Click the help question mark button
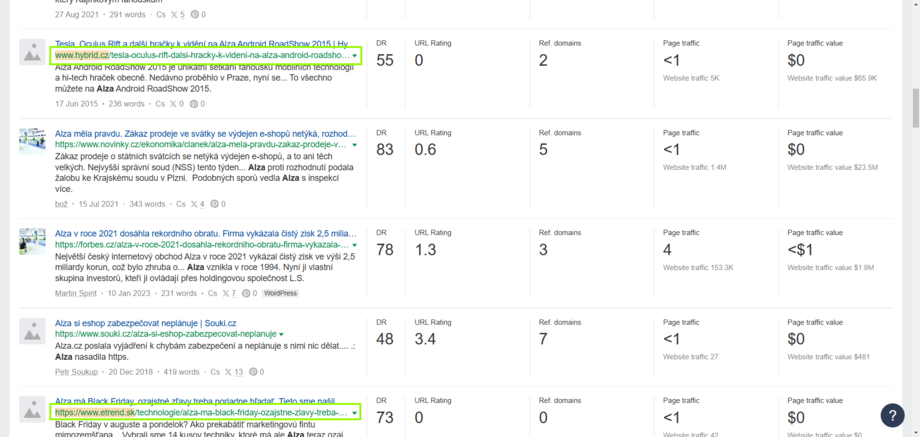This screenshot has height=437, width=920. point(892,415)
